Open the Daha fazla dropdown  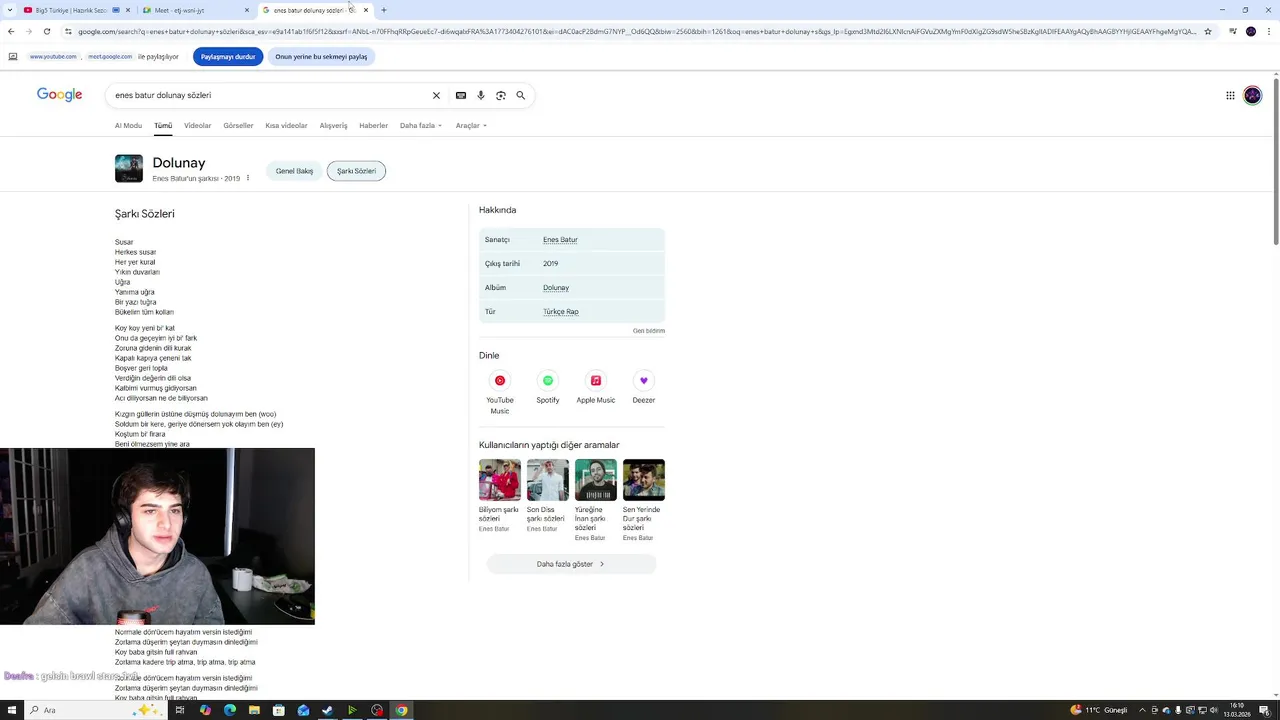click(x=421, y=125)
